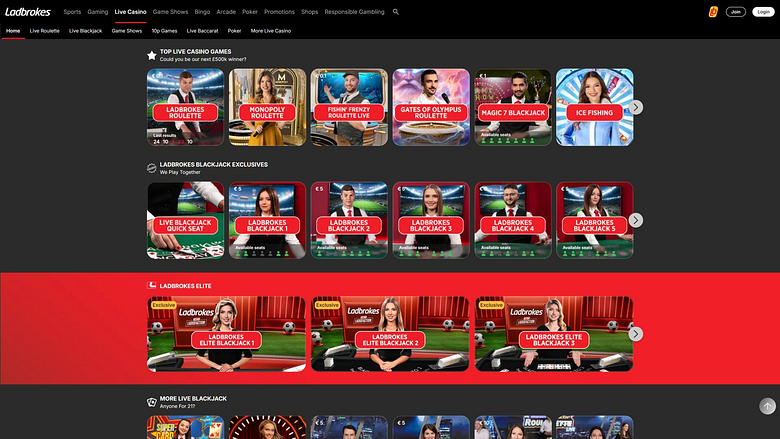Open Fishin' Frenzy Roulette Live

click(349, 107)
